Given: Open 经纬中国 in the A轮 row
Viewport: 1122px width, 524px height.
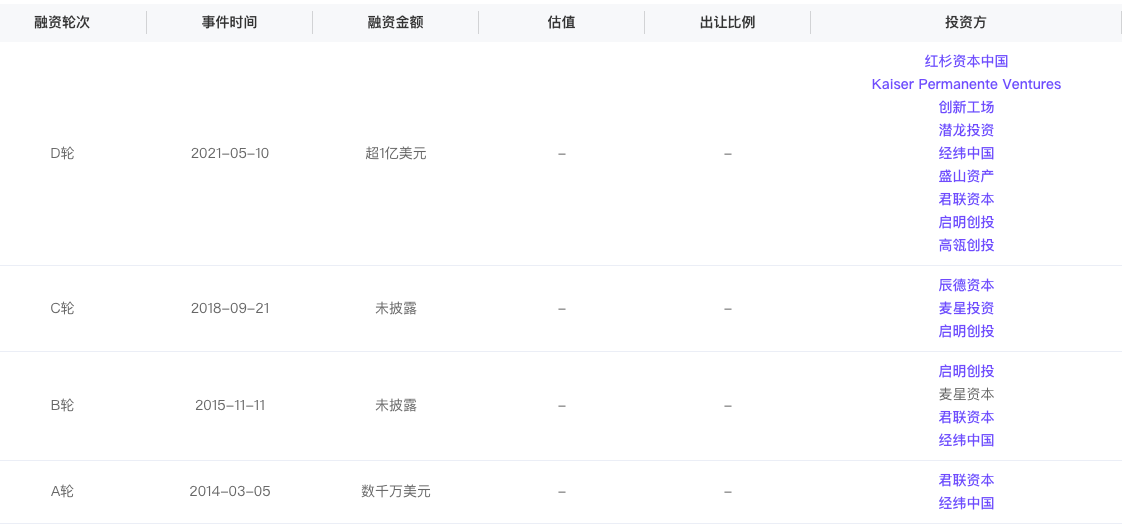Looking at the screenshot, I should click(966, 503).
